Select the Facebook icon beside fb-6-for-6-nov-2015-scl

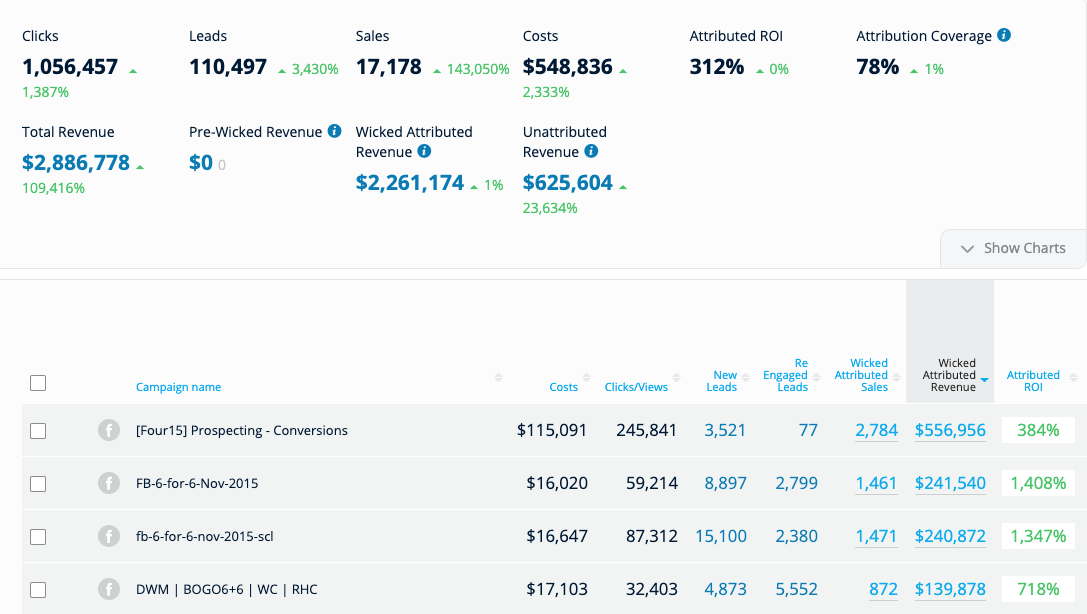109,536
